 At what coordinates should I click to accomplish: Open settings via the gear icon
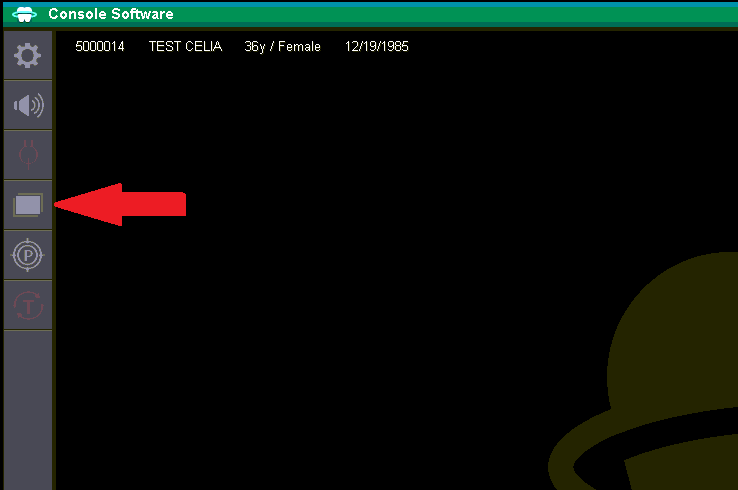(28, 56)
